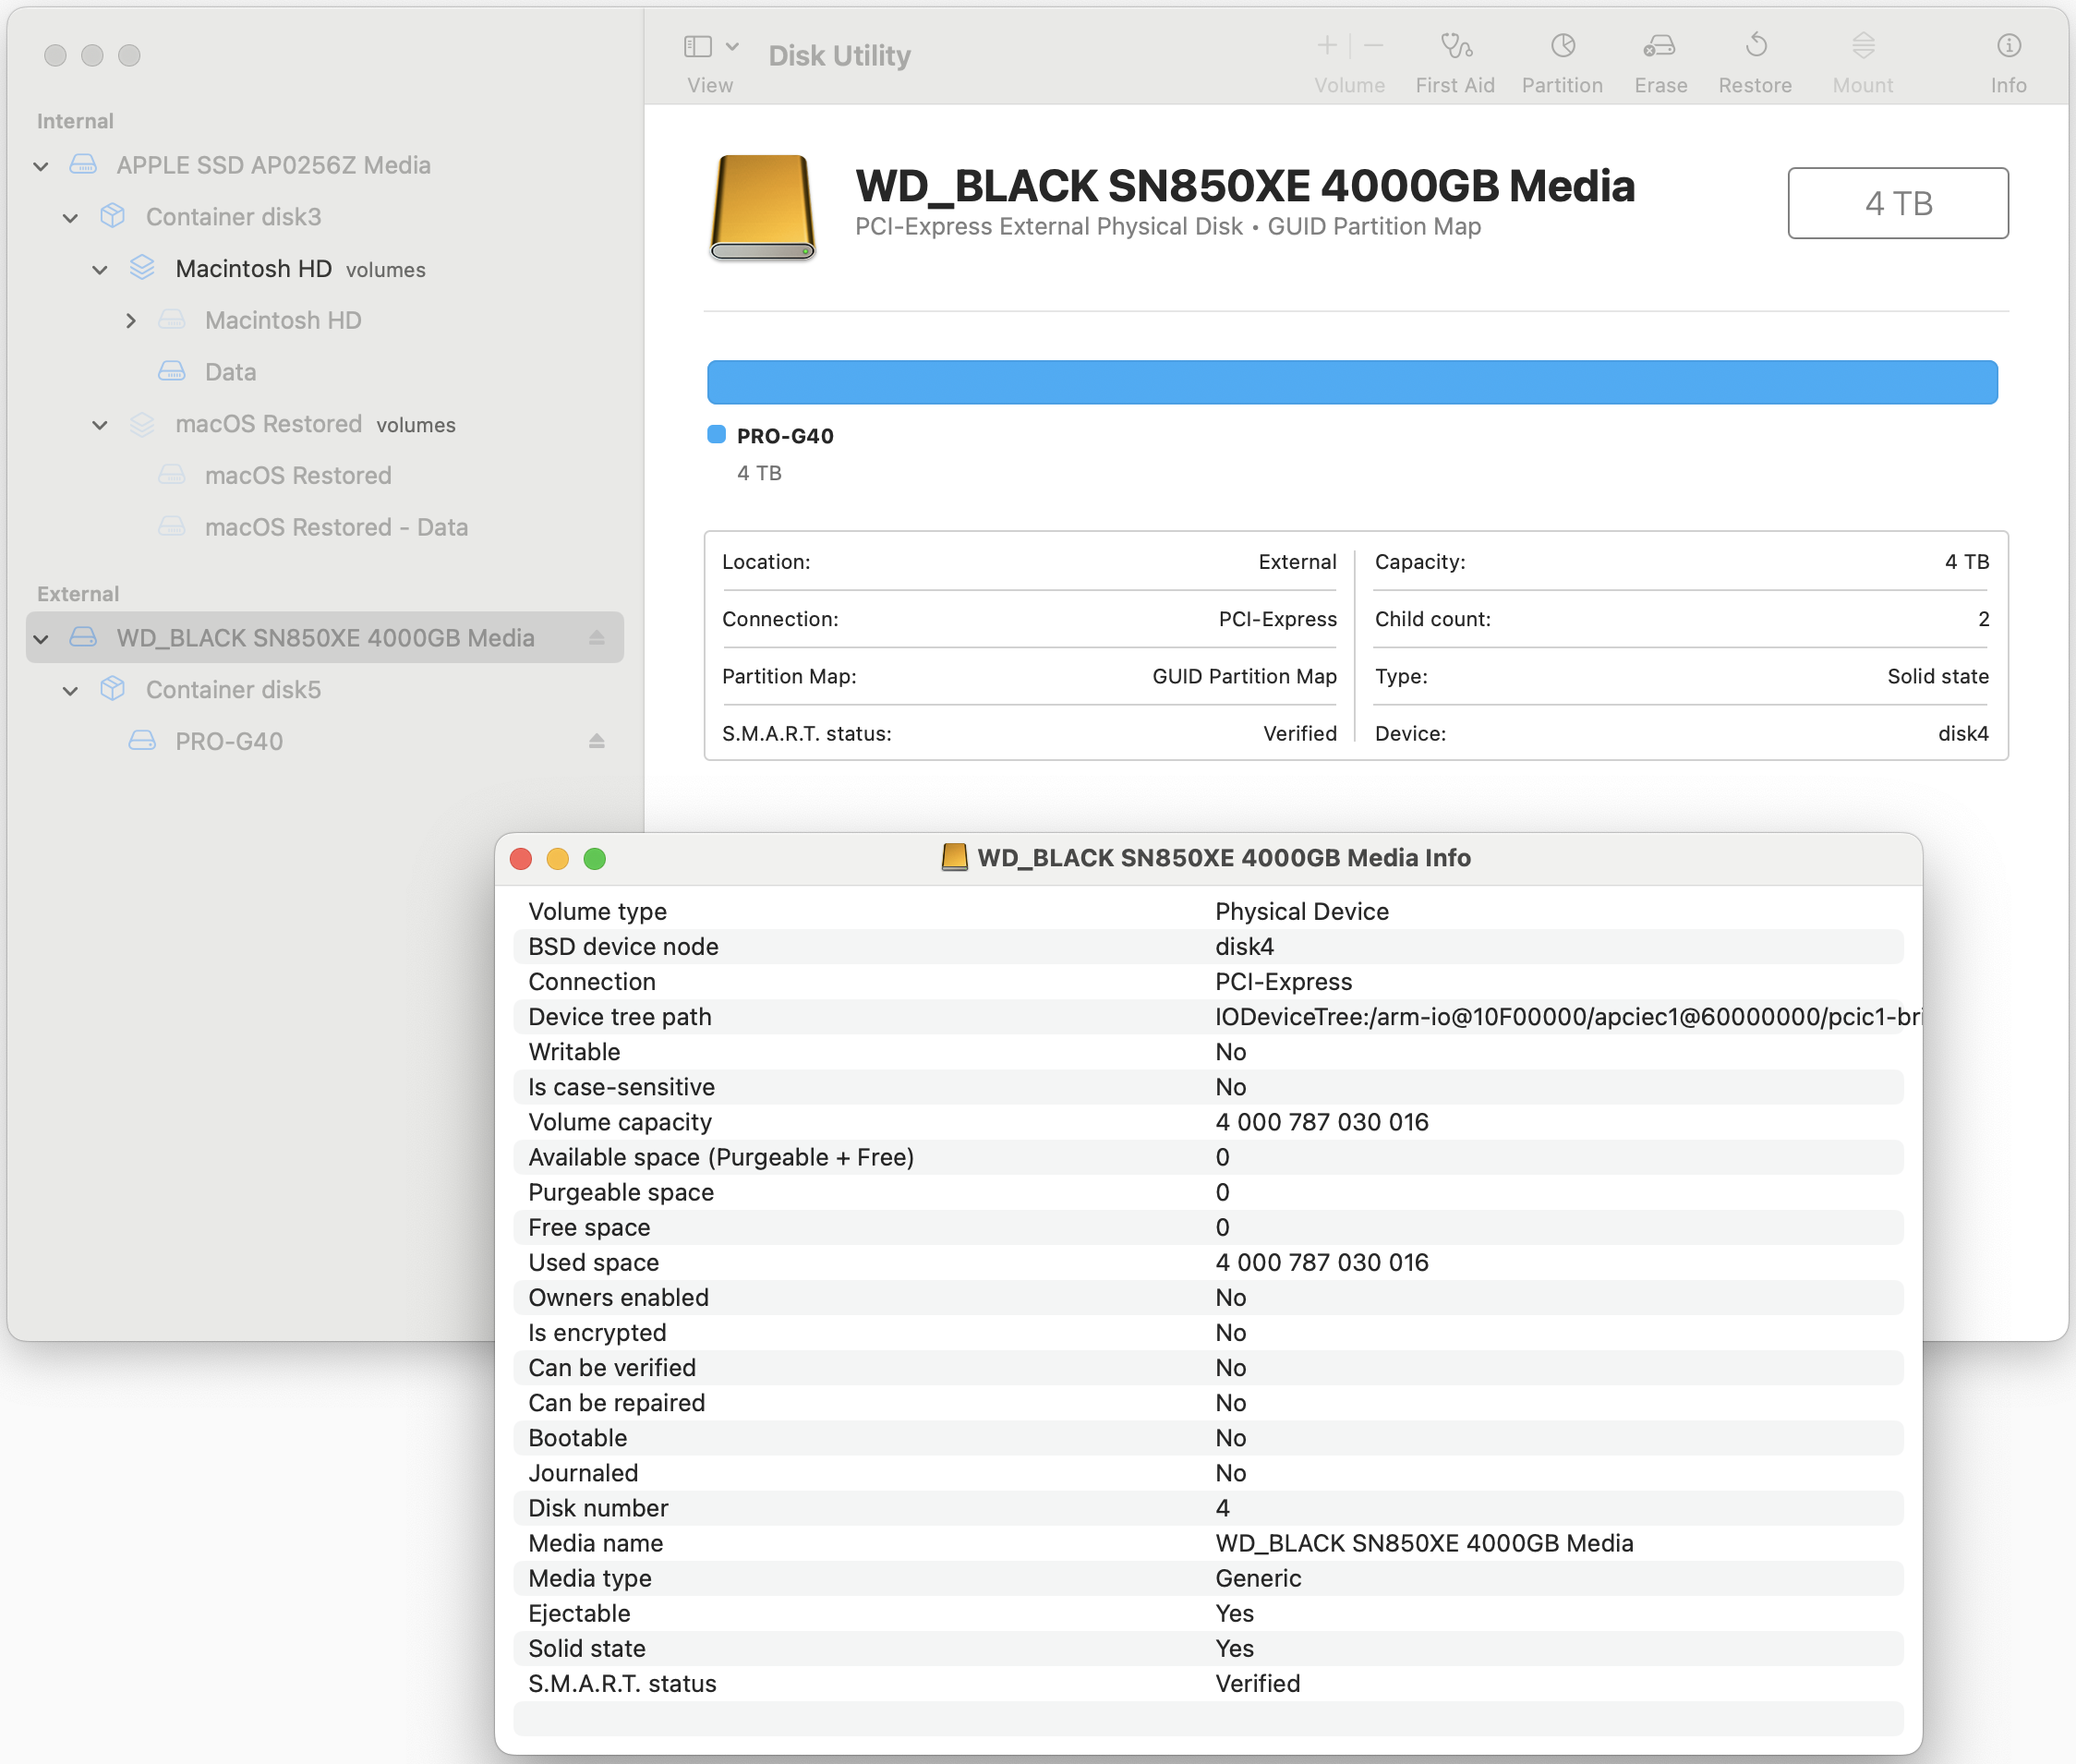Click the Data volume disk icon

(x=172, y=371)
